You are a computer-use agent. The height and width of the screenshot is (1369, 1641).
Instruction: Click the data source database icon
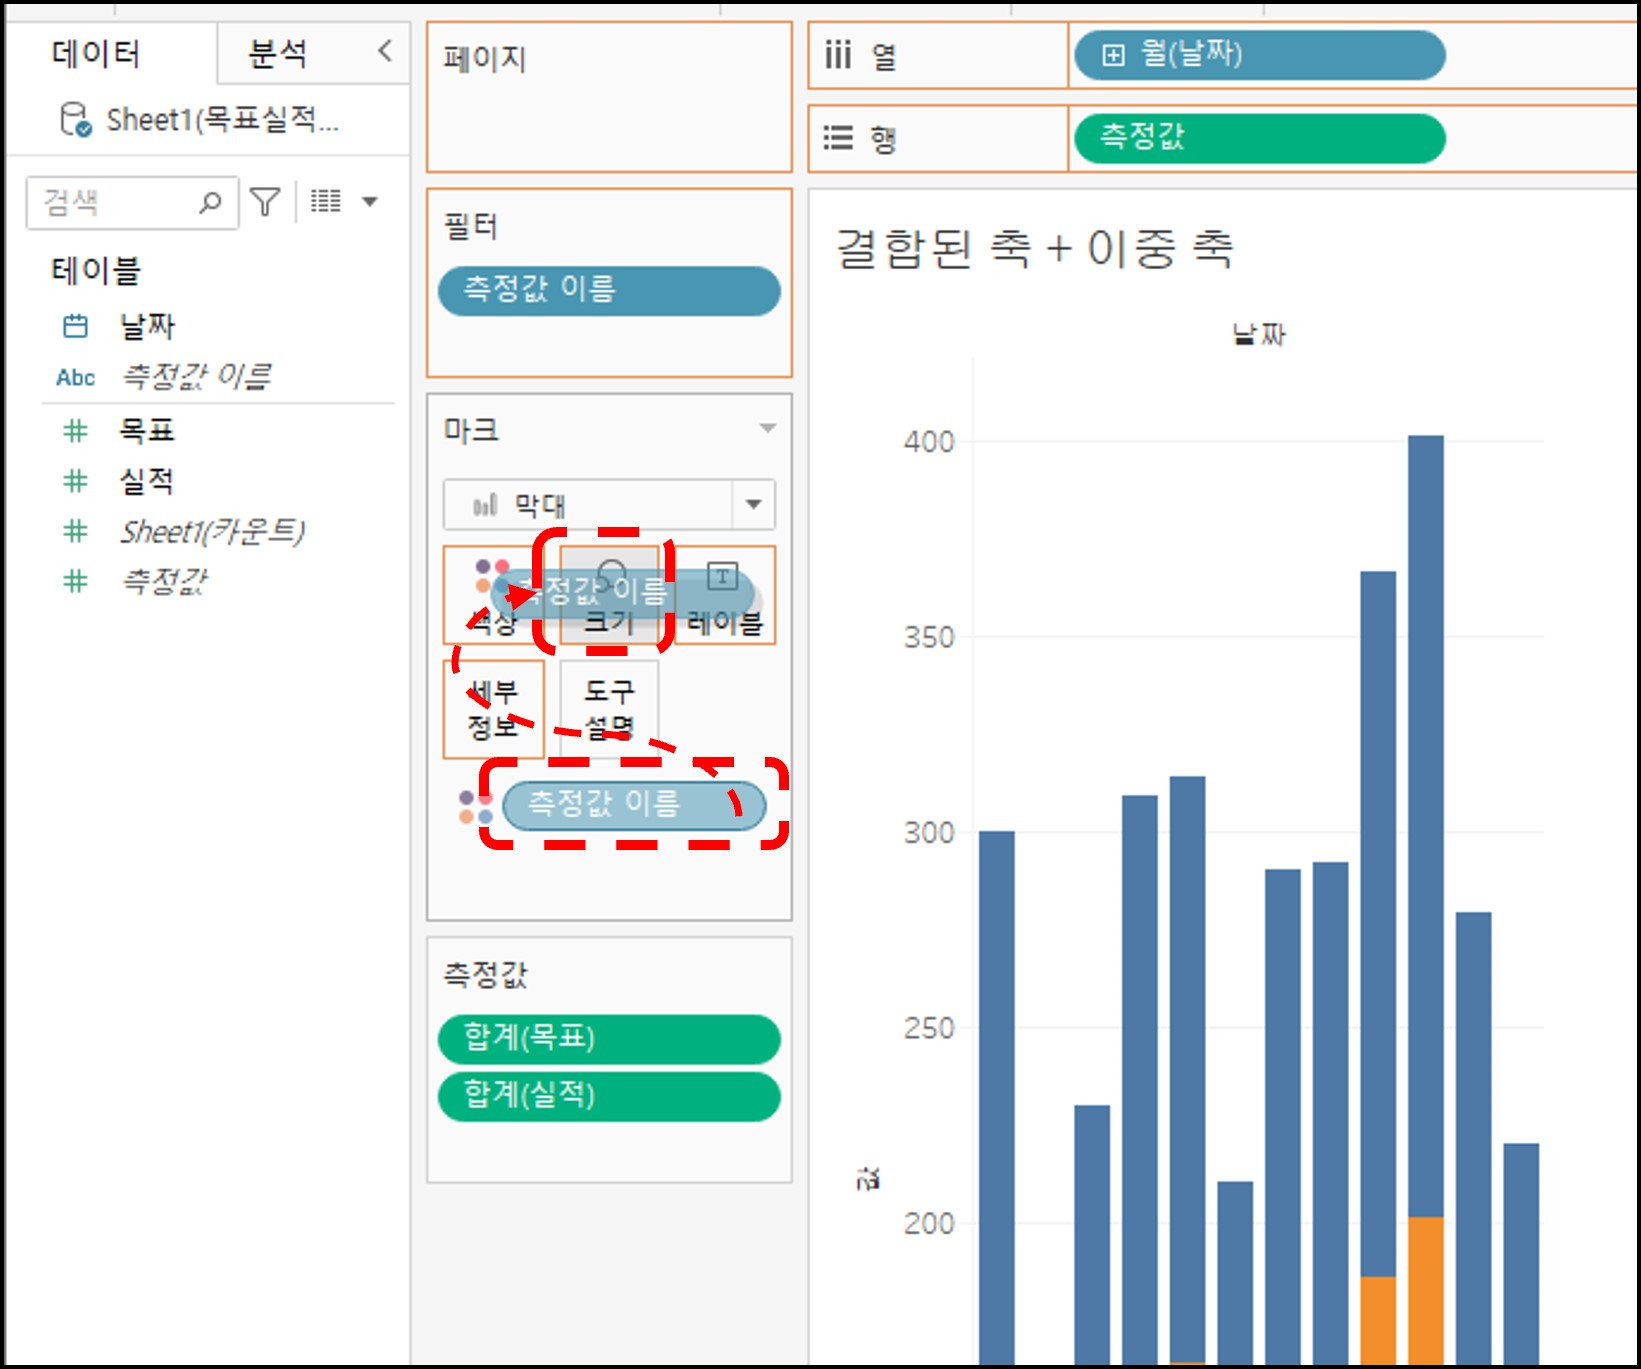75,120
